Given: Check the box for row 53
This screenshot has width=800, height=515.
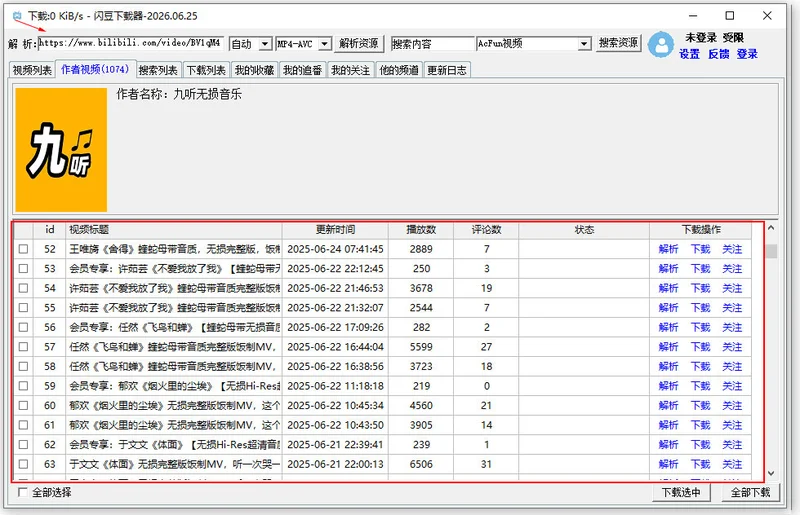Looking at the screenshot, I should [x=23, y=268].
